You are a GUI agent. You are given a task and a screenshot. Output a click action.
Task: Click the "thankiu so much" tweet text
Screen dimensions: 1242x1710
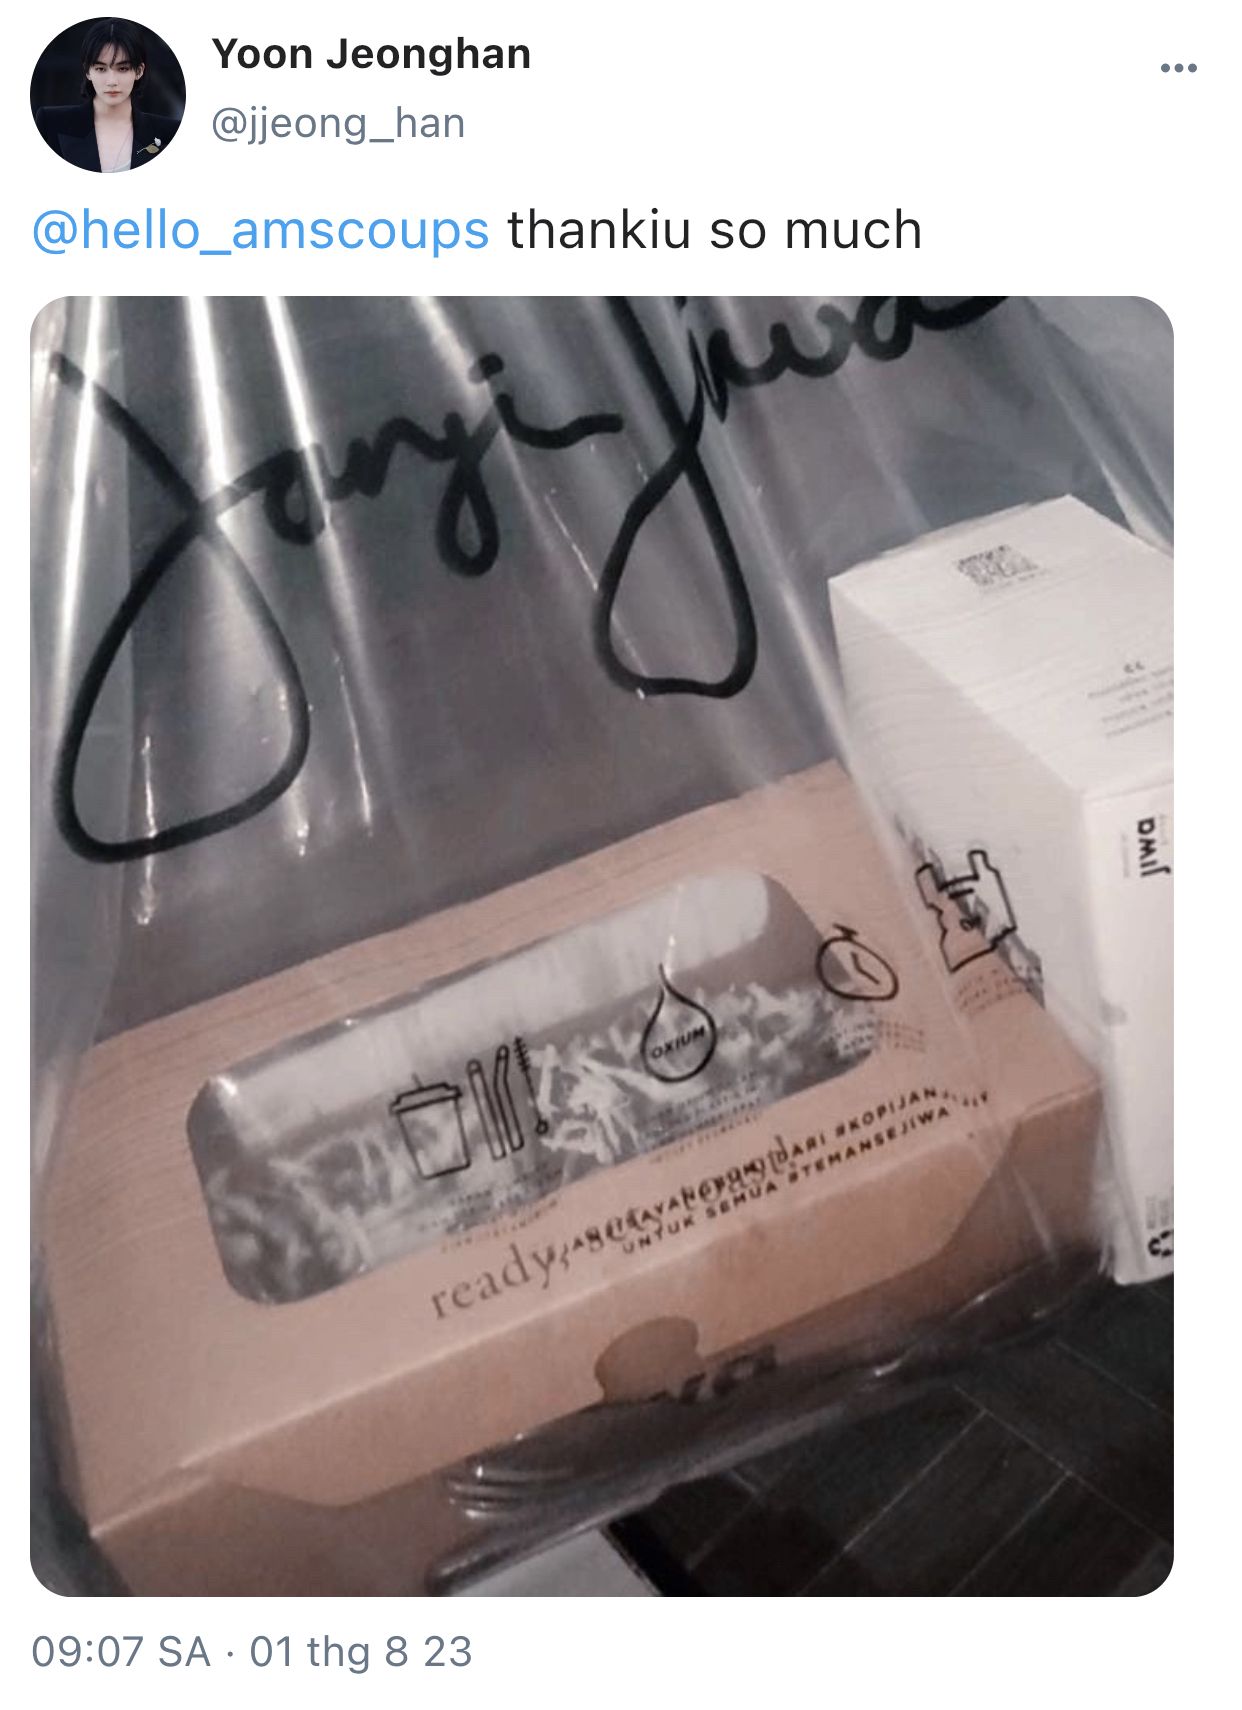[x=715, y=230]
